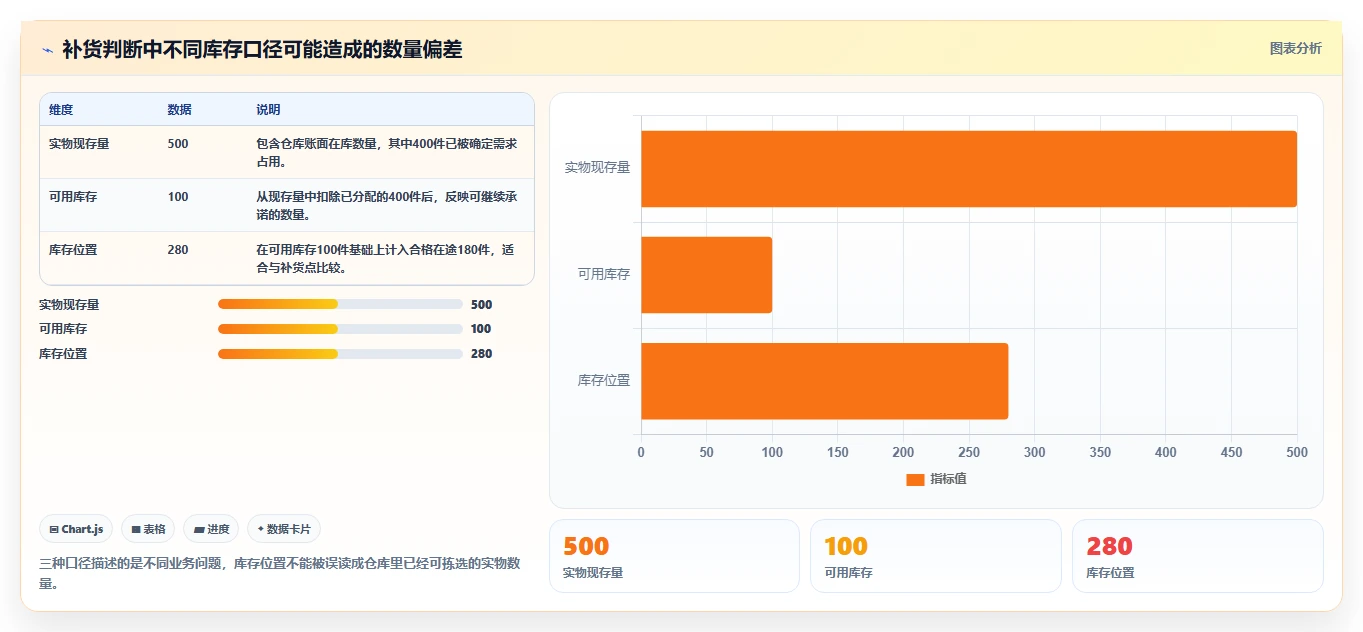The width and height of the screenshot is (1363, 632).
Task: Click the 图表分析 label in header
Action: point(1295,48)
